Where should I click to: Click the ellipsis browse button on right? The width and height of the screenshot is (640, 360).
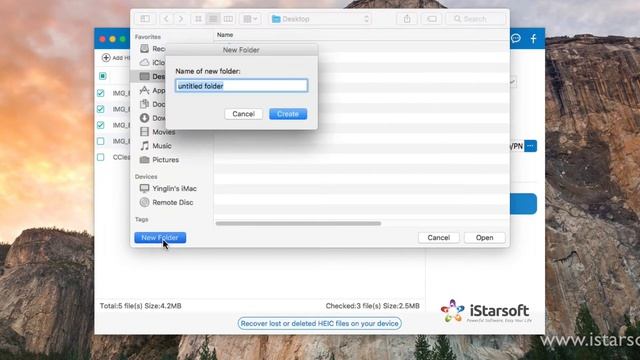click(x=531, y=146)
